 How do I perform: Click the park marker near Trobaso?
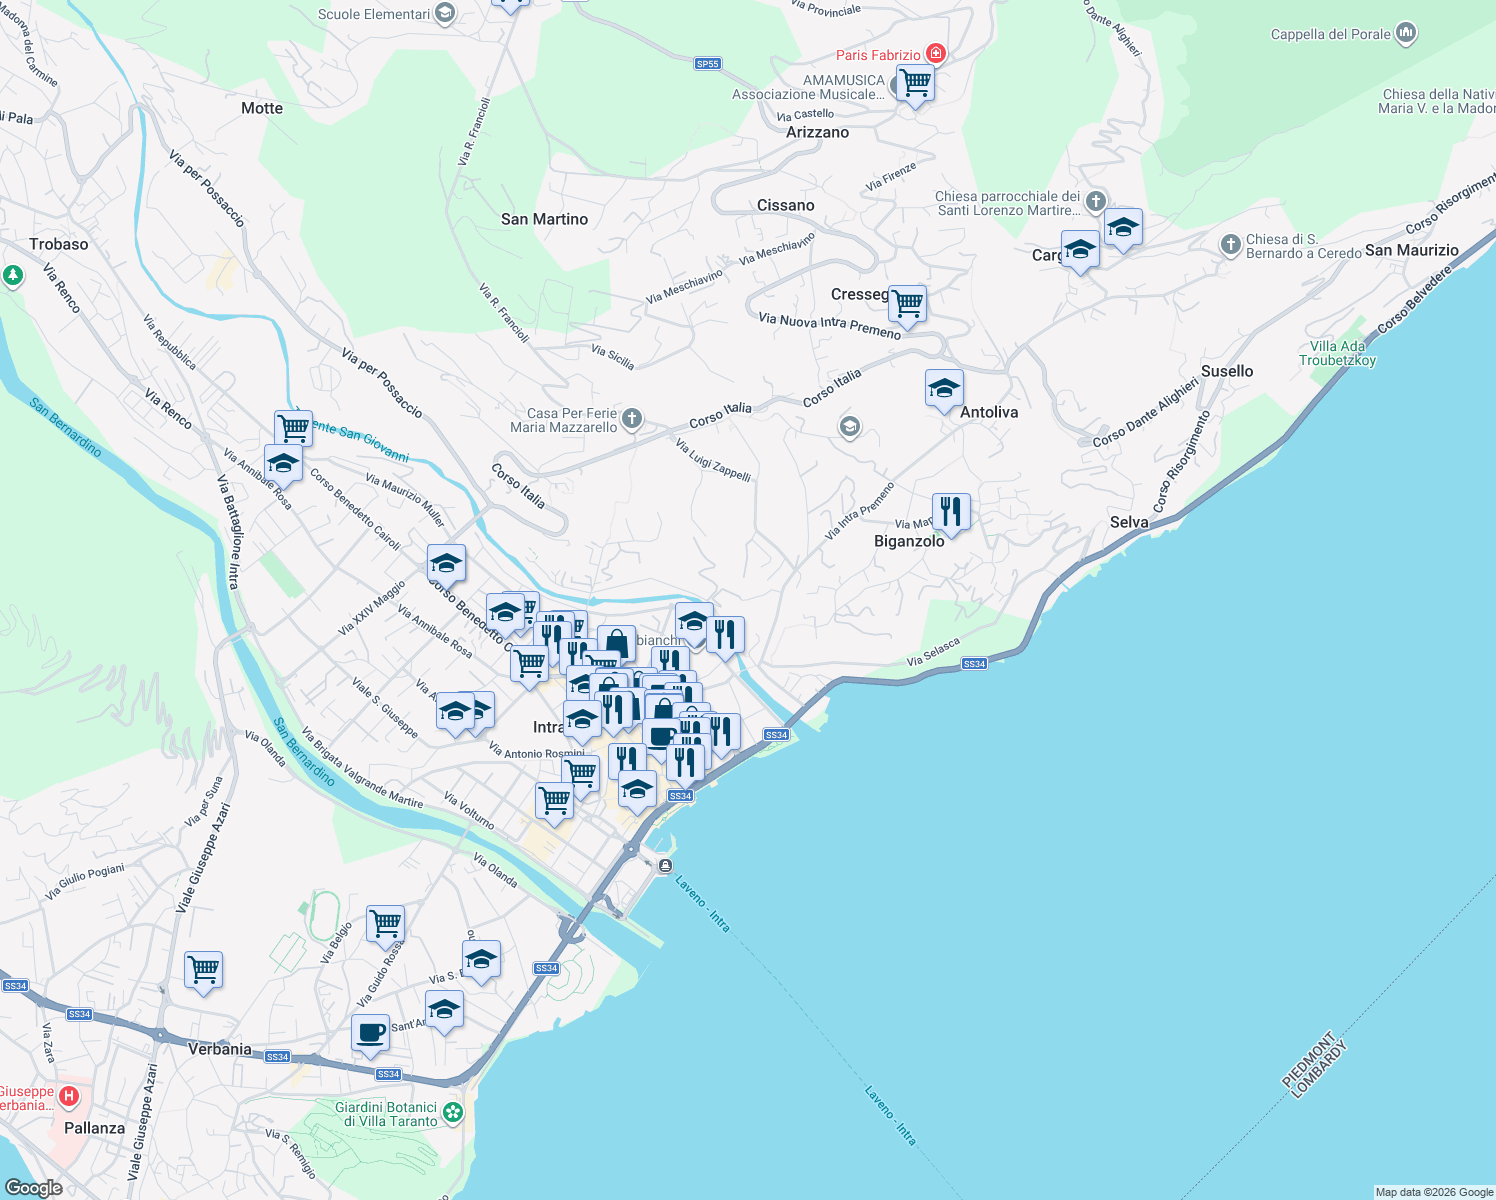13,274
